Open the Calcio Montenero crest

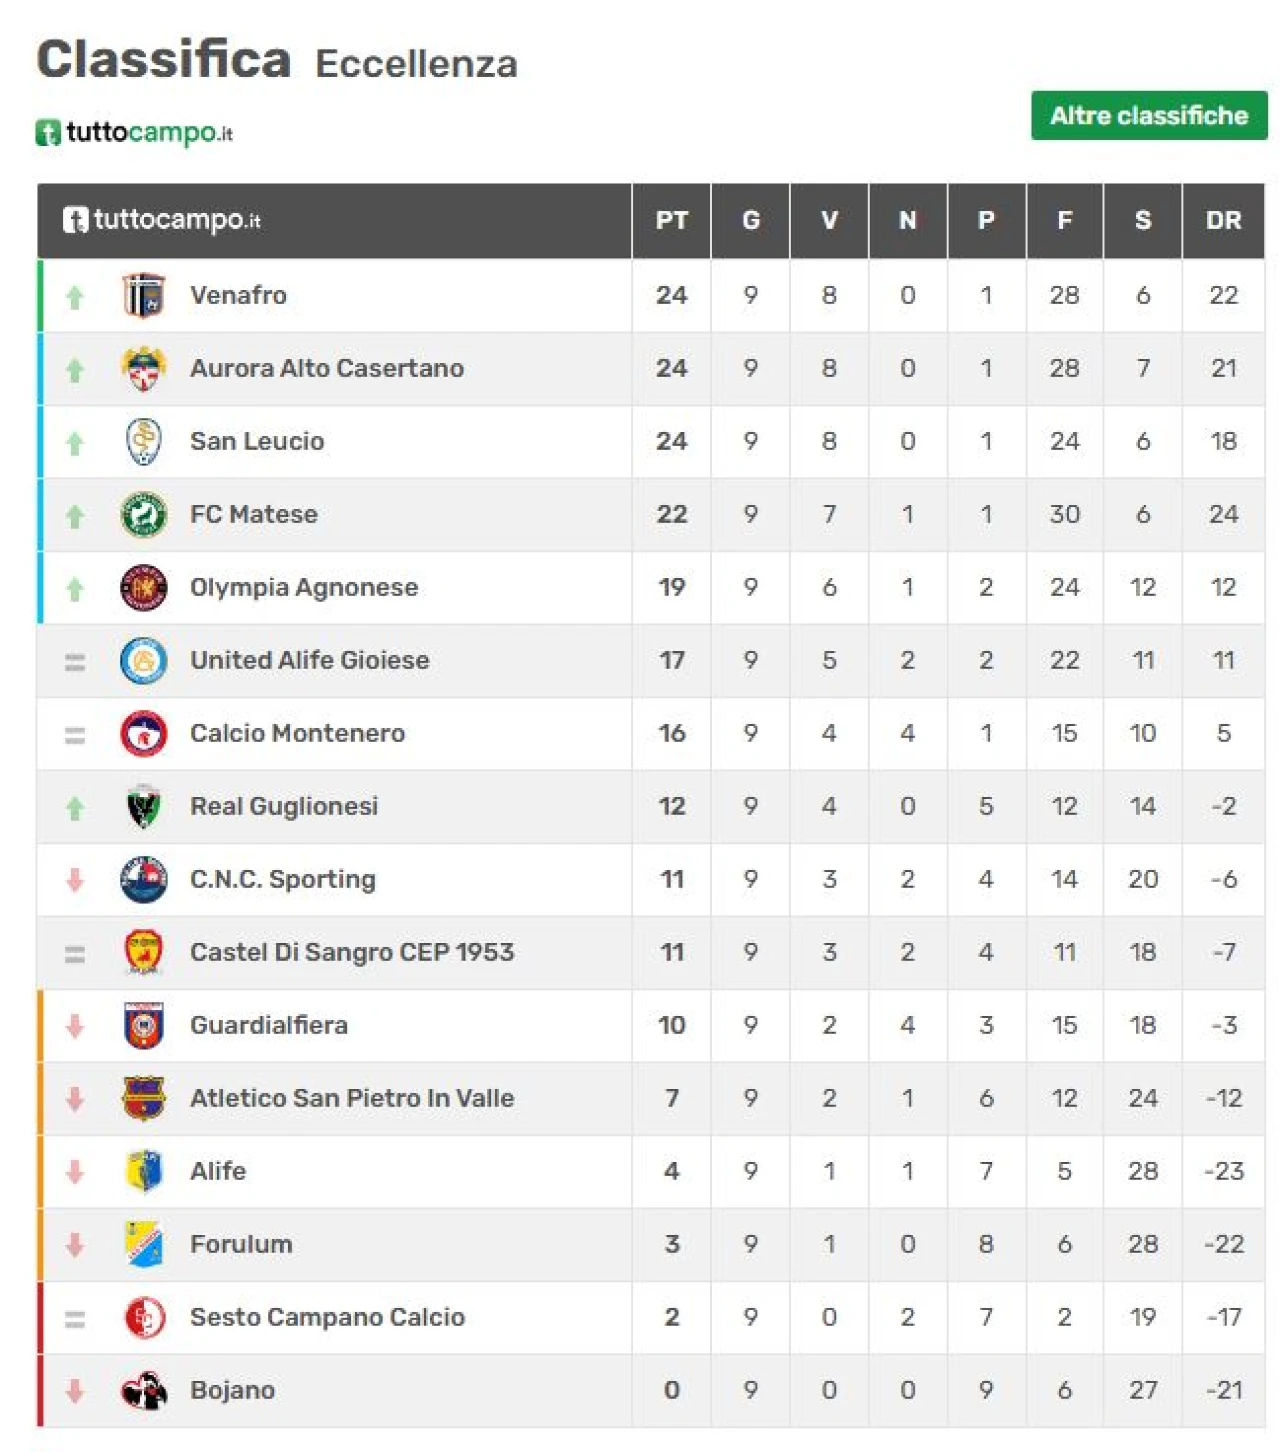pyautogui.click(x=143, y=734)
